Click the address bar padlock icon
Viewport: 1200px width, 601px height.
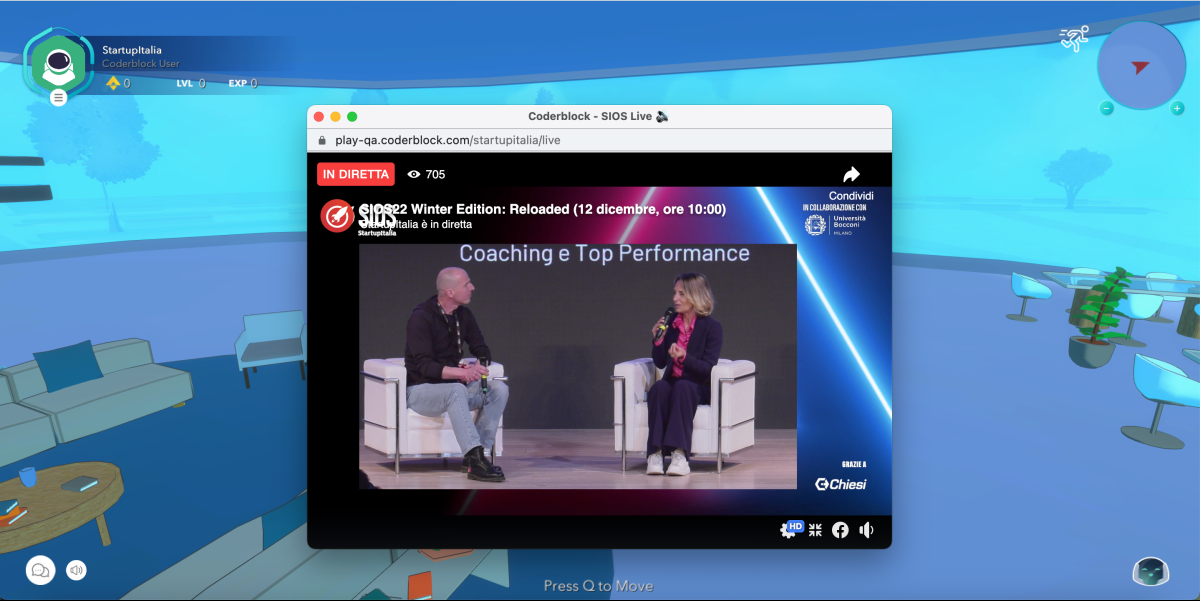coord(322,140)
